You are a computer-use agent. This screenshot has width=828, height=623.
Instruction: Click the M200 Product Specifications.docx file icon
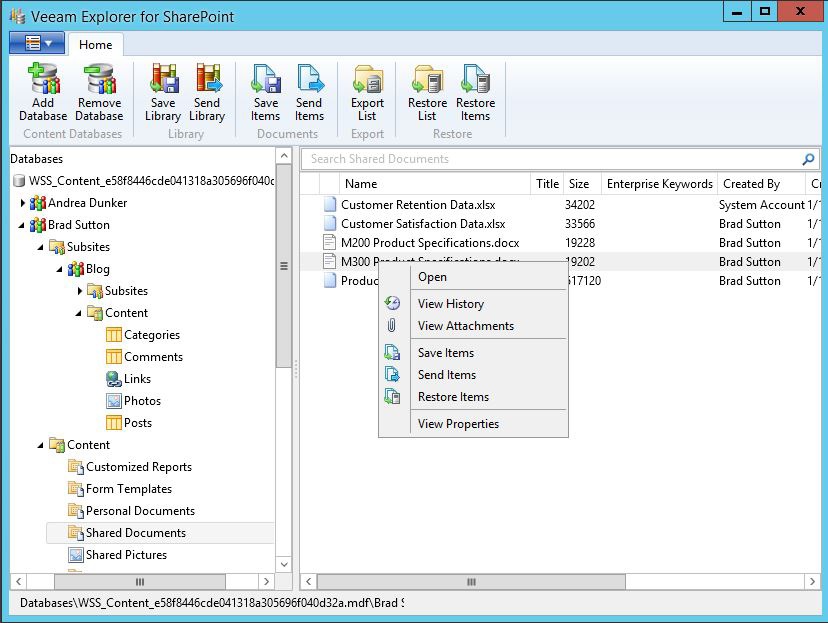(330, 242)
